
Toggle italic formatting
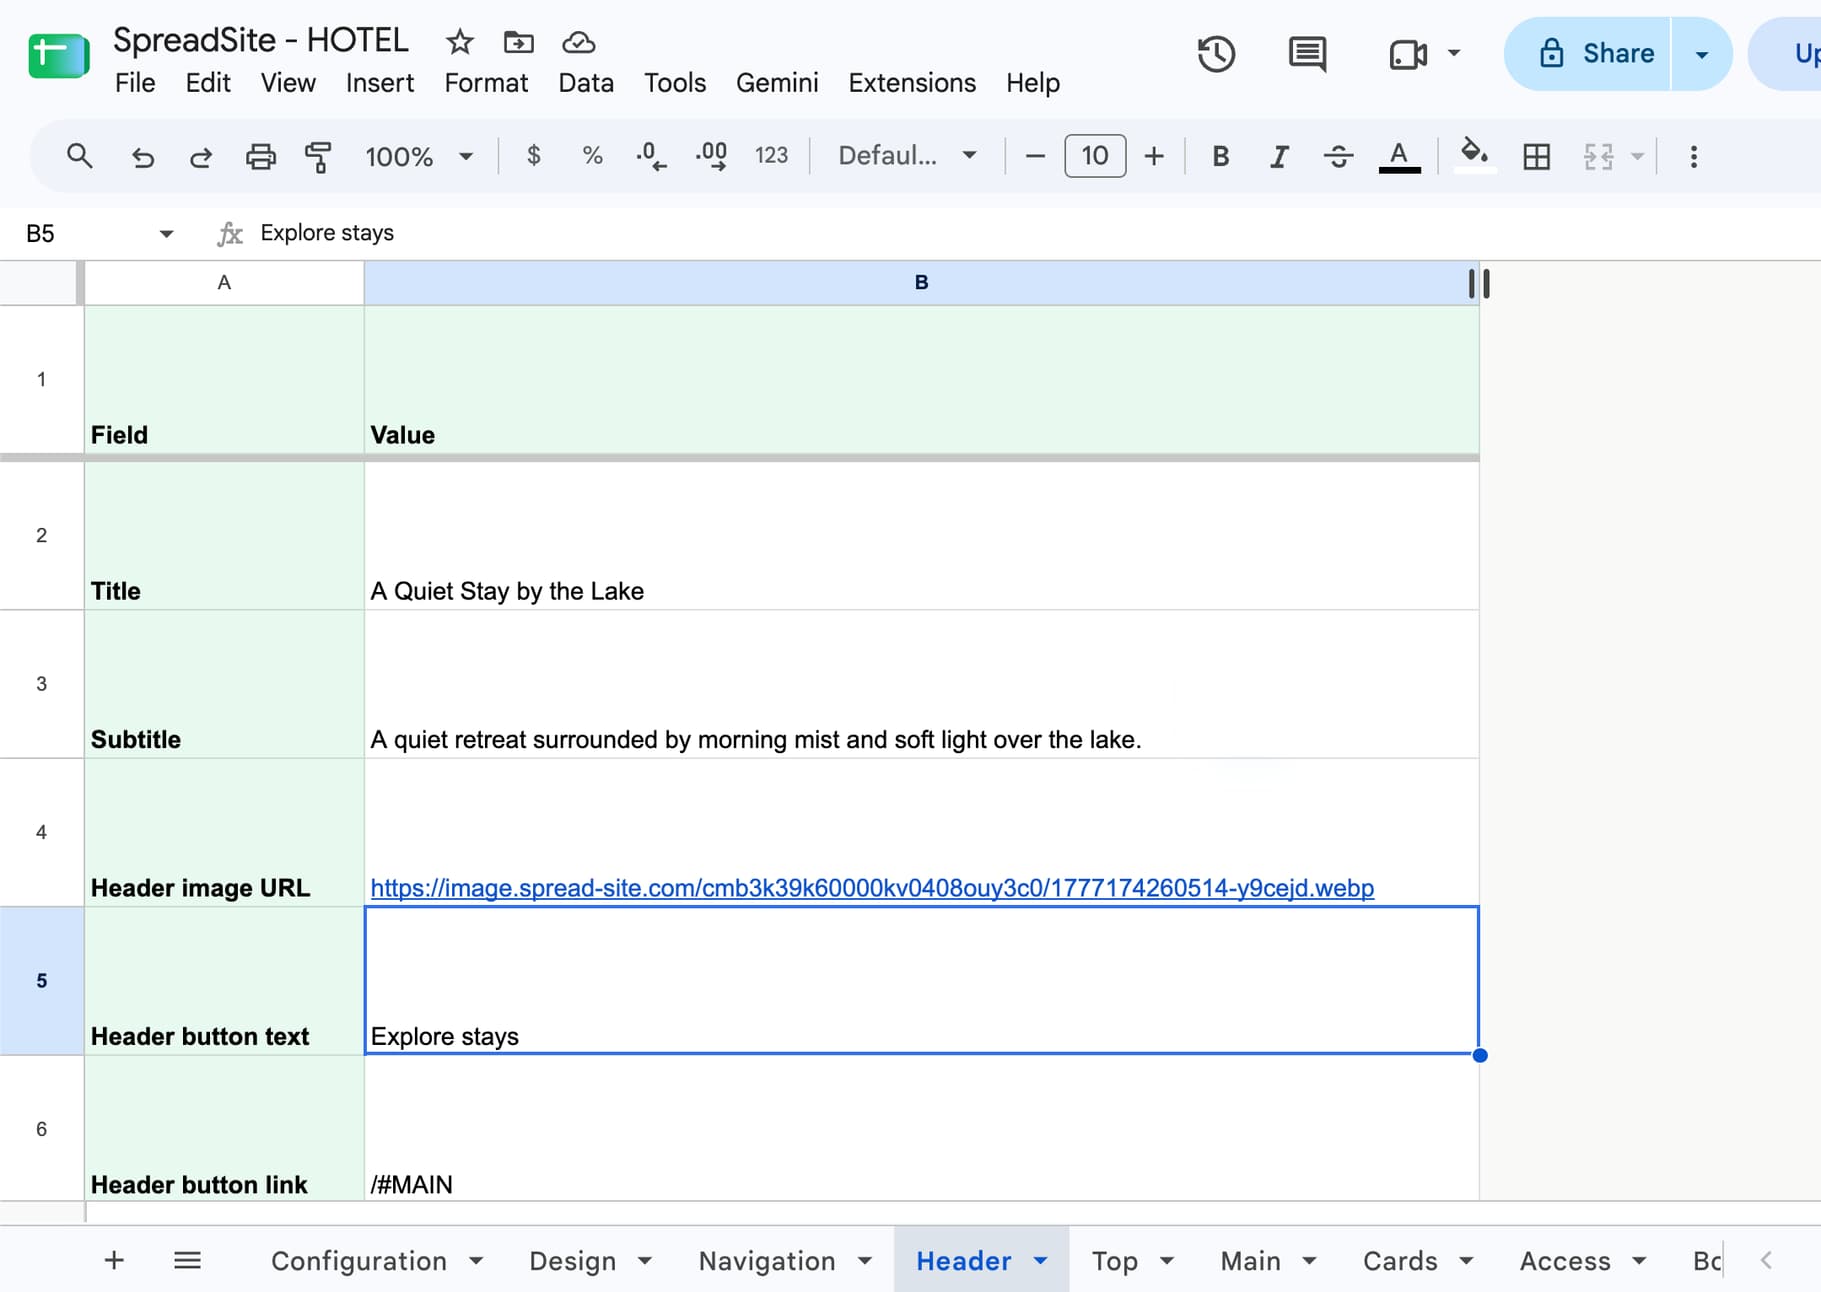click(x=1278, y=156)
